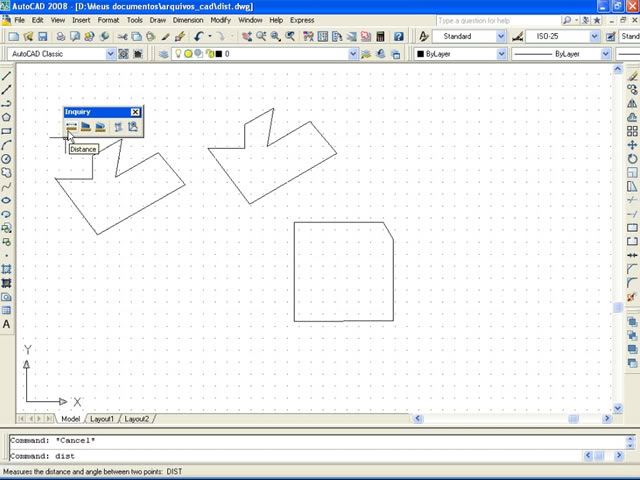Toggle layer on/off lightbulb icon
Viewport: 640px width, 480px height.
pyautogui.click(x=178, y=53)
